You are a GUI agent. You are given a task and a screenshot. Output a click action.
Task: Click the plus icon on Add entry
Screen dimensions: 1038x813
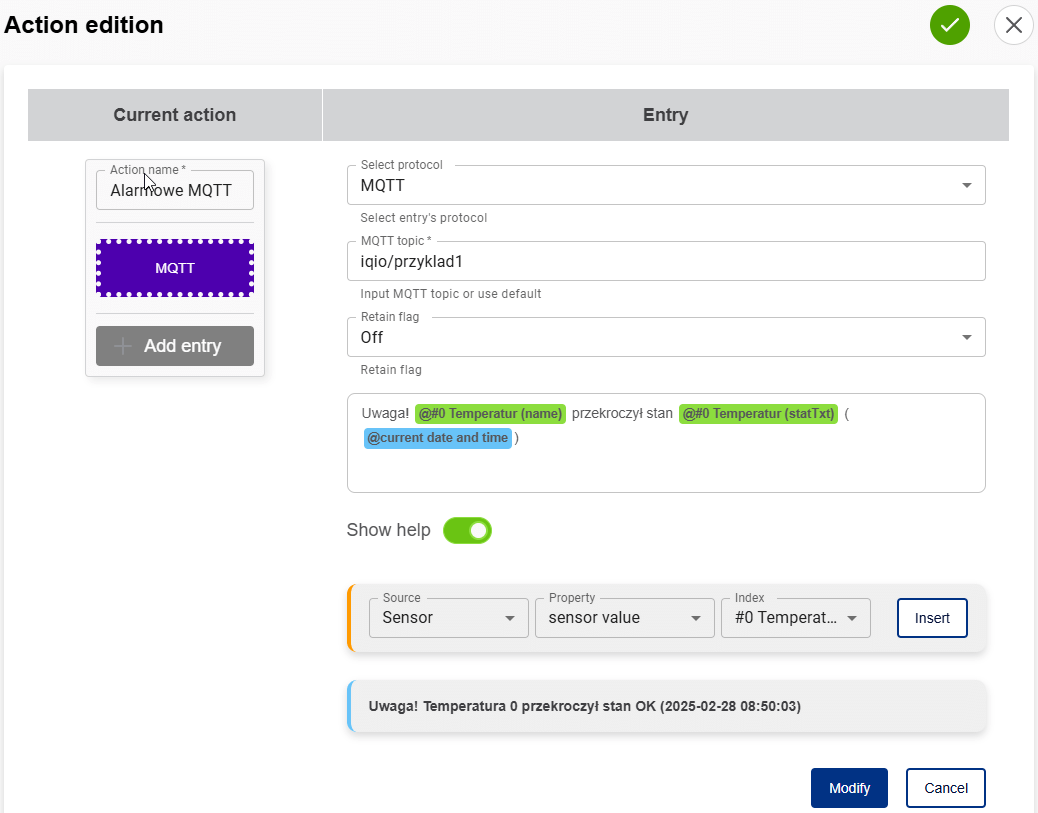(123, 346)
